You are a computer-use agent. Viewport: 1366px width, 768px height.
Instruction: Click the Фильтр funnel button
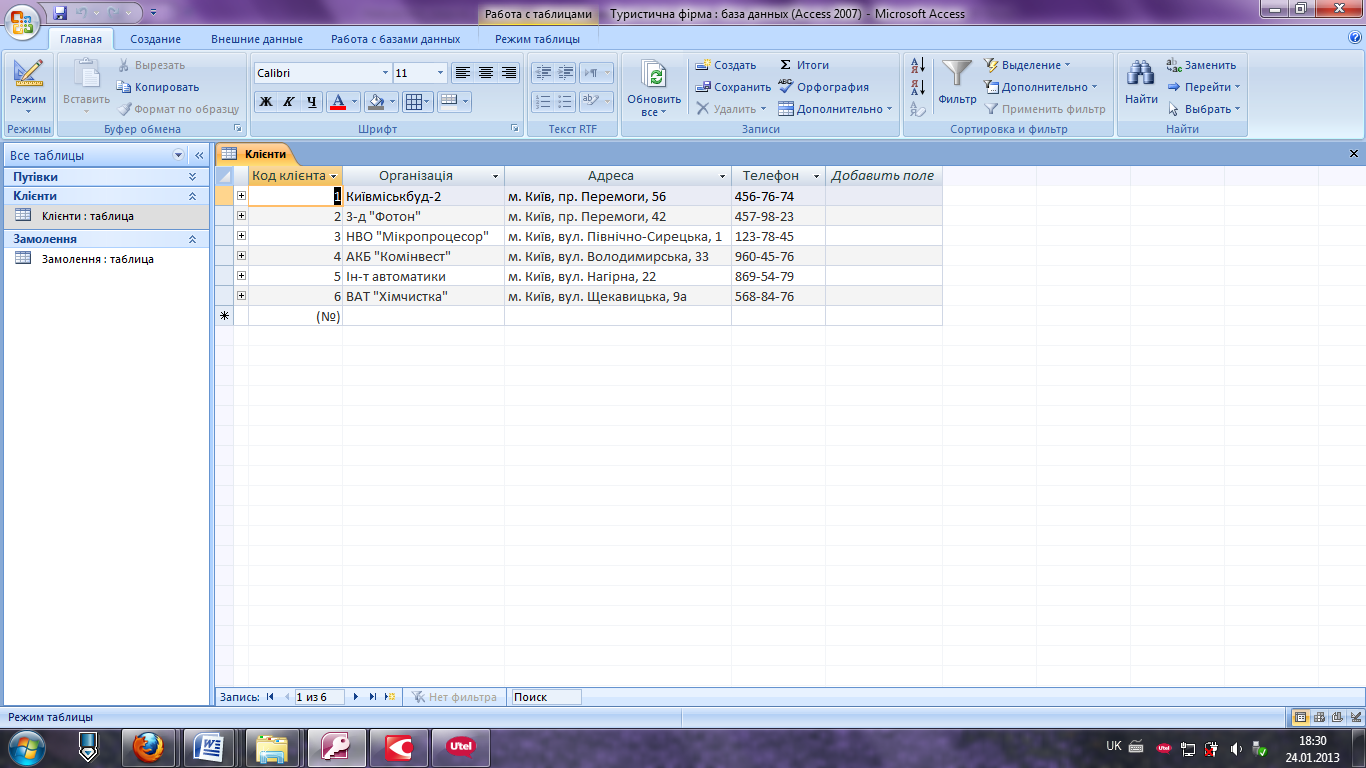click(957, 82)
